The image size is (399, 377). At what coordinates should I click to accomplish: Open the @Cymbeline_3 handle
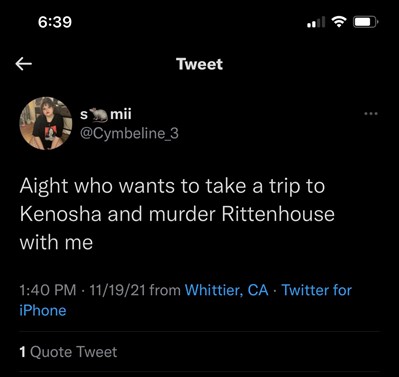[x=129, y=134]
